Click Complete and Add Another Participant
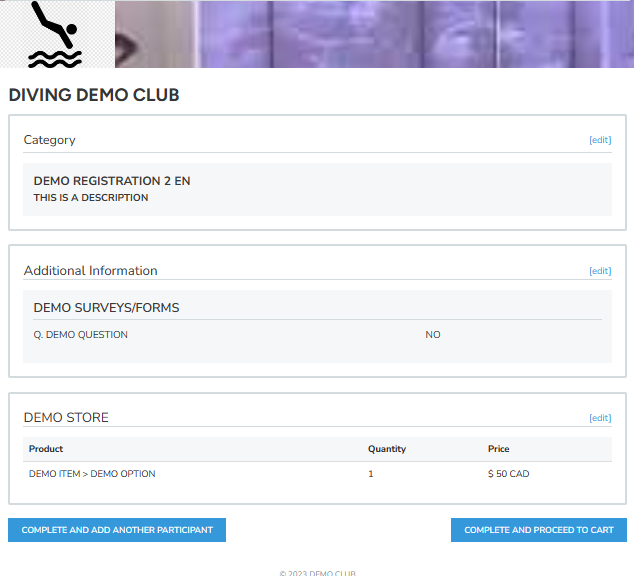The width and height of the screenshot is (634, 576). pyautogui.click(x=117, y=530)
